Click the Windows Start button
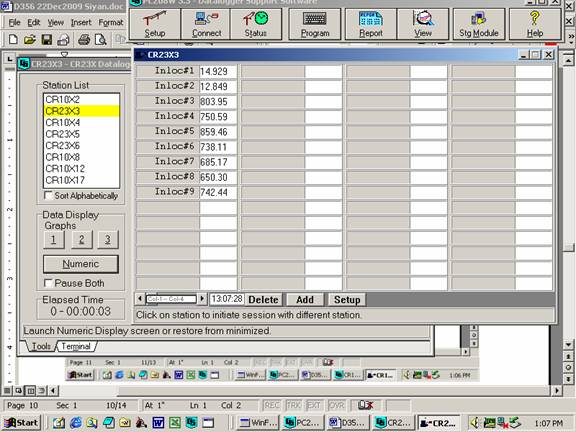 [22, 423]
